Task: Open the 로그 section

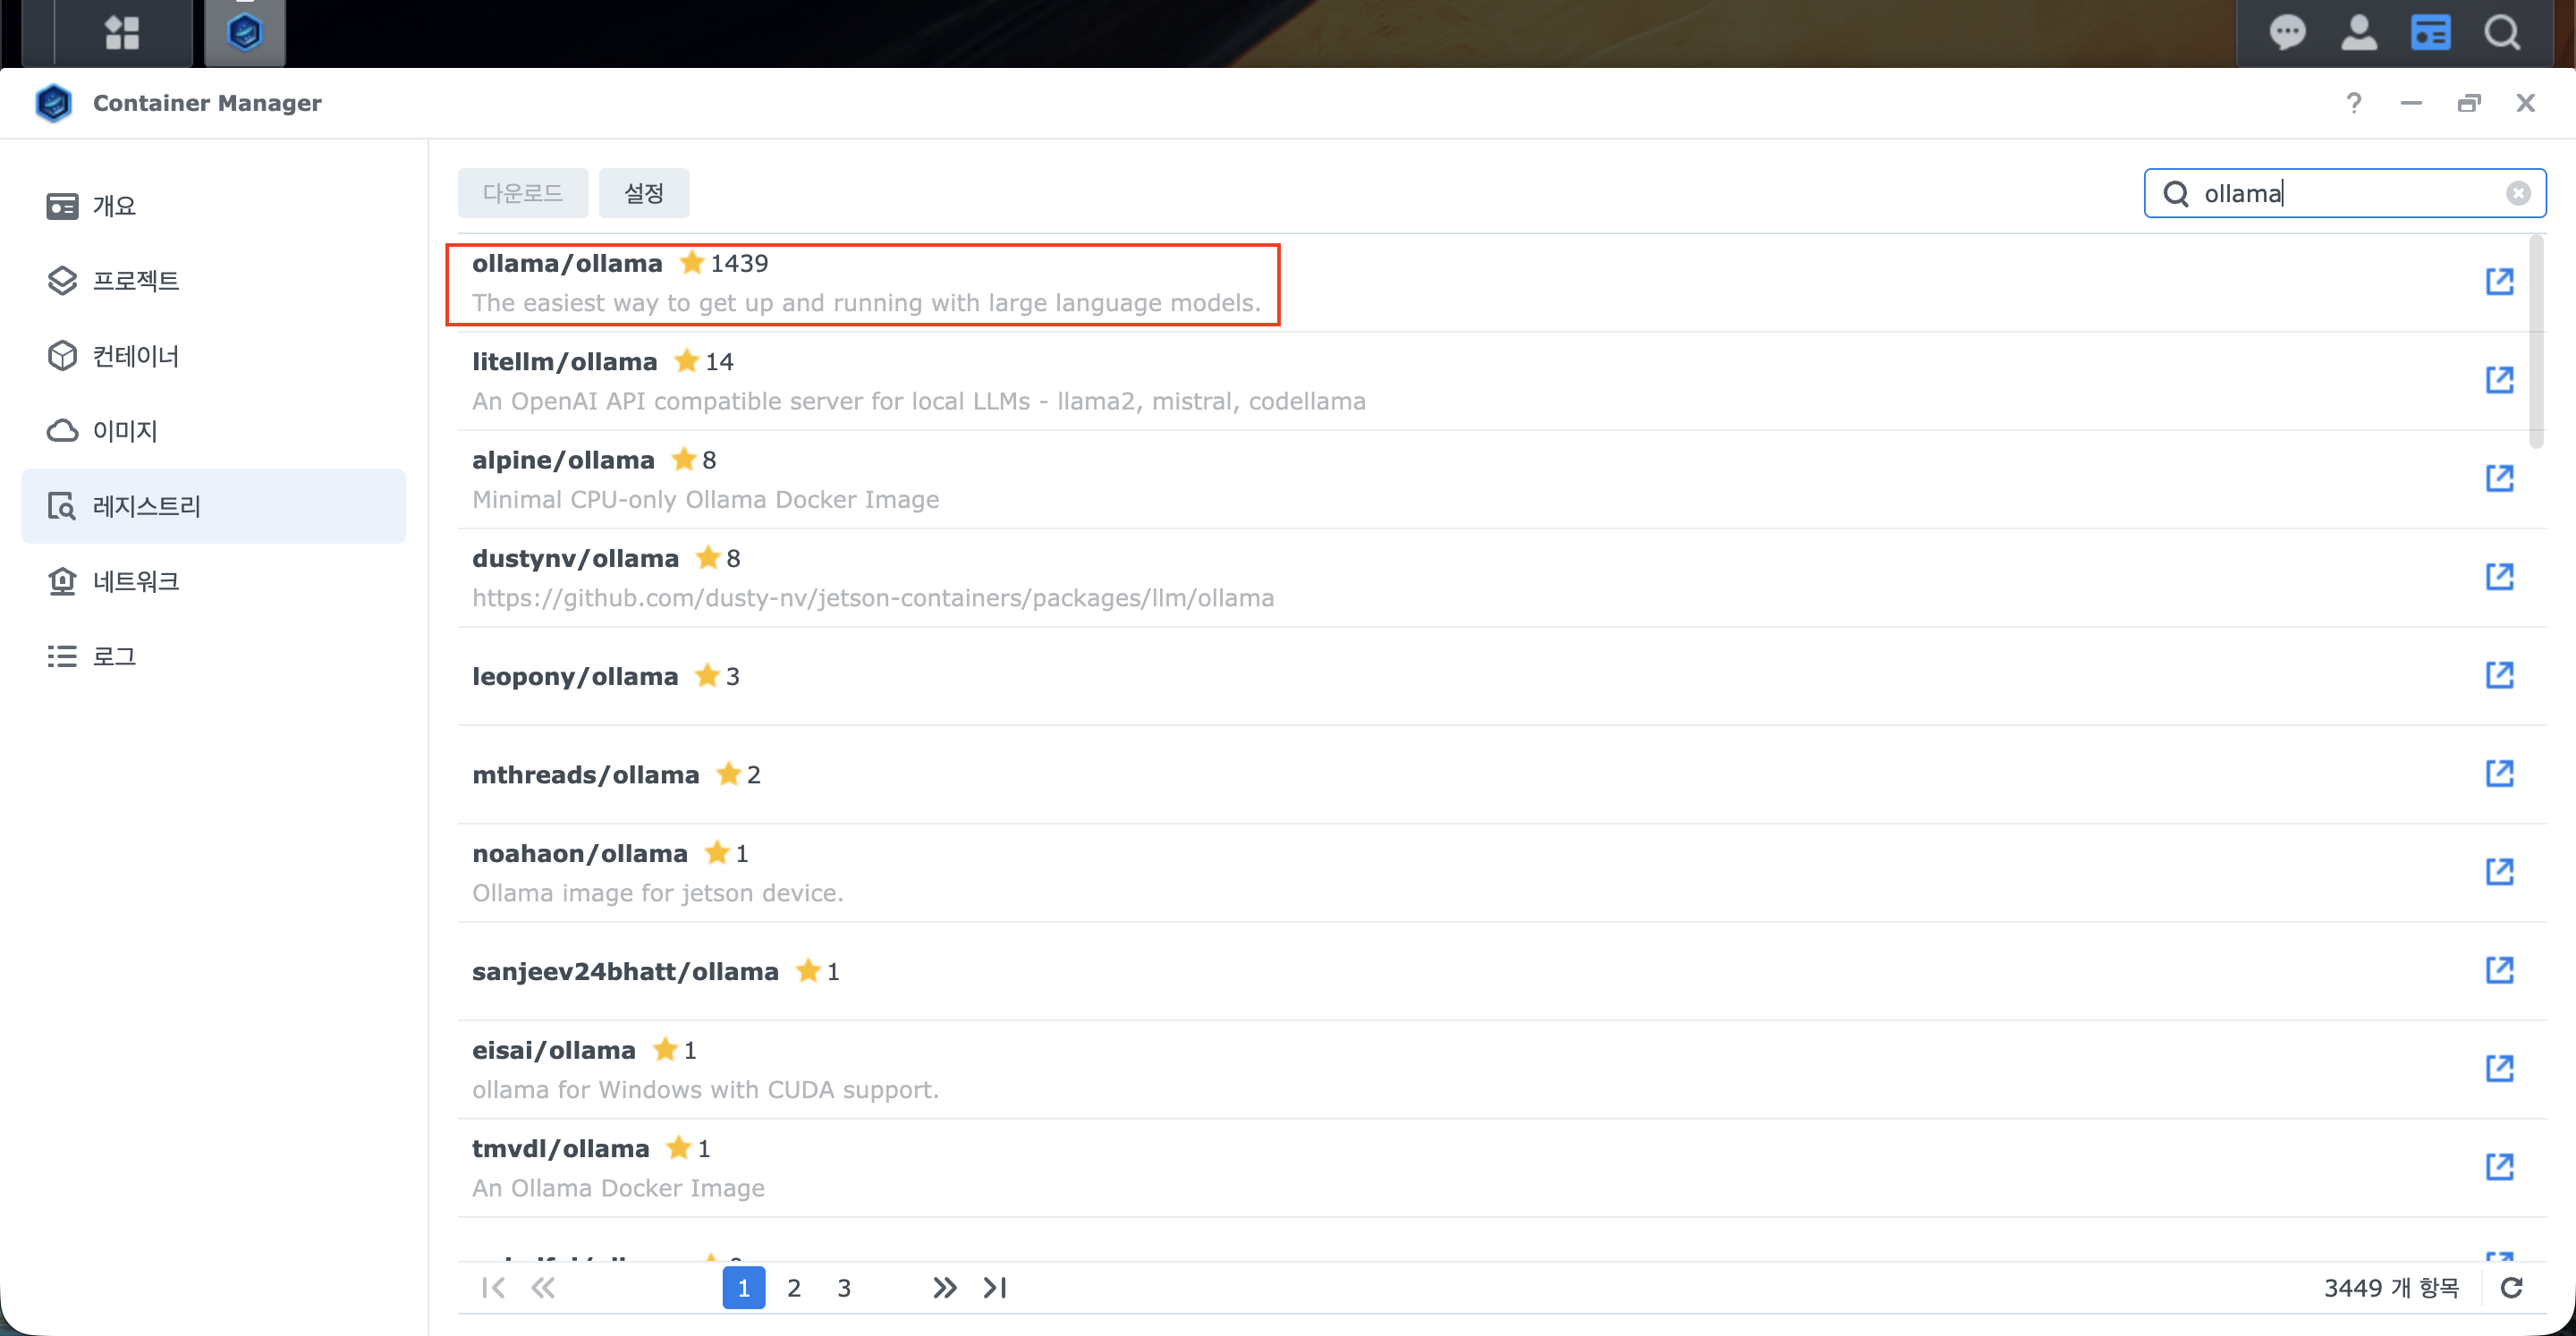Action: click(x=114, y=656)
